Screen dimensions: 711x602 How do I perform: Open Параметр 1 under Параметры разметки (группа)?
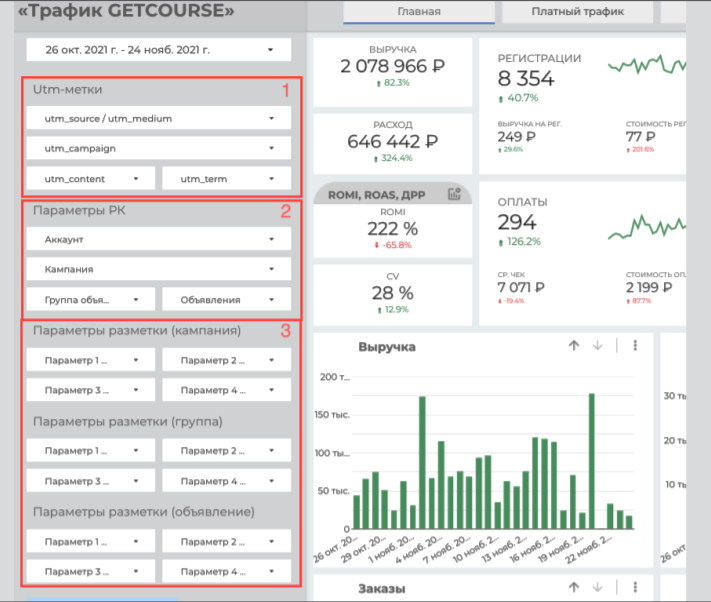click(x=91, y=450)
